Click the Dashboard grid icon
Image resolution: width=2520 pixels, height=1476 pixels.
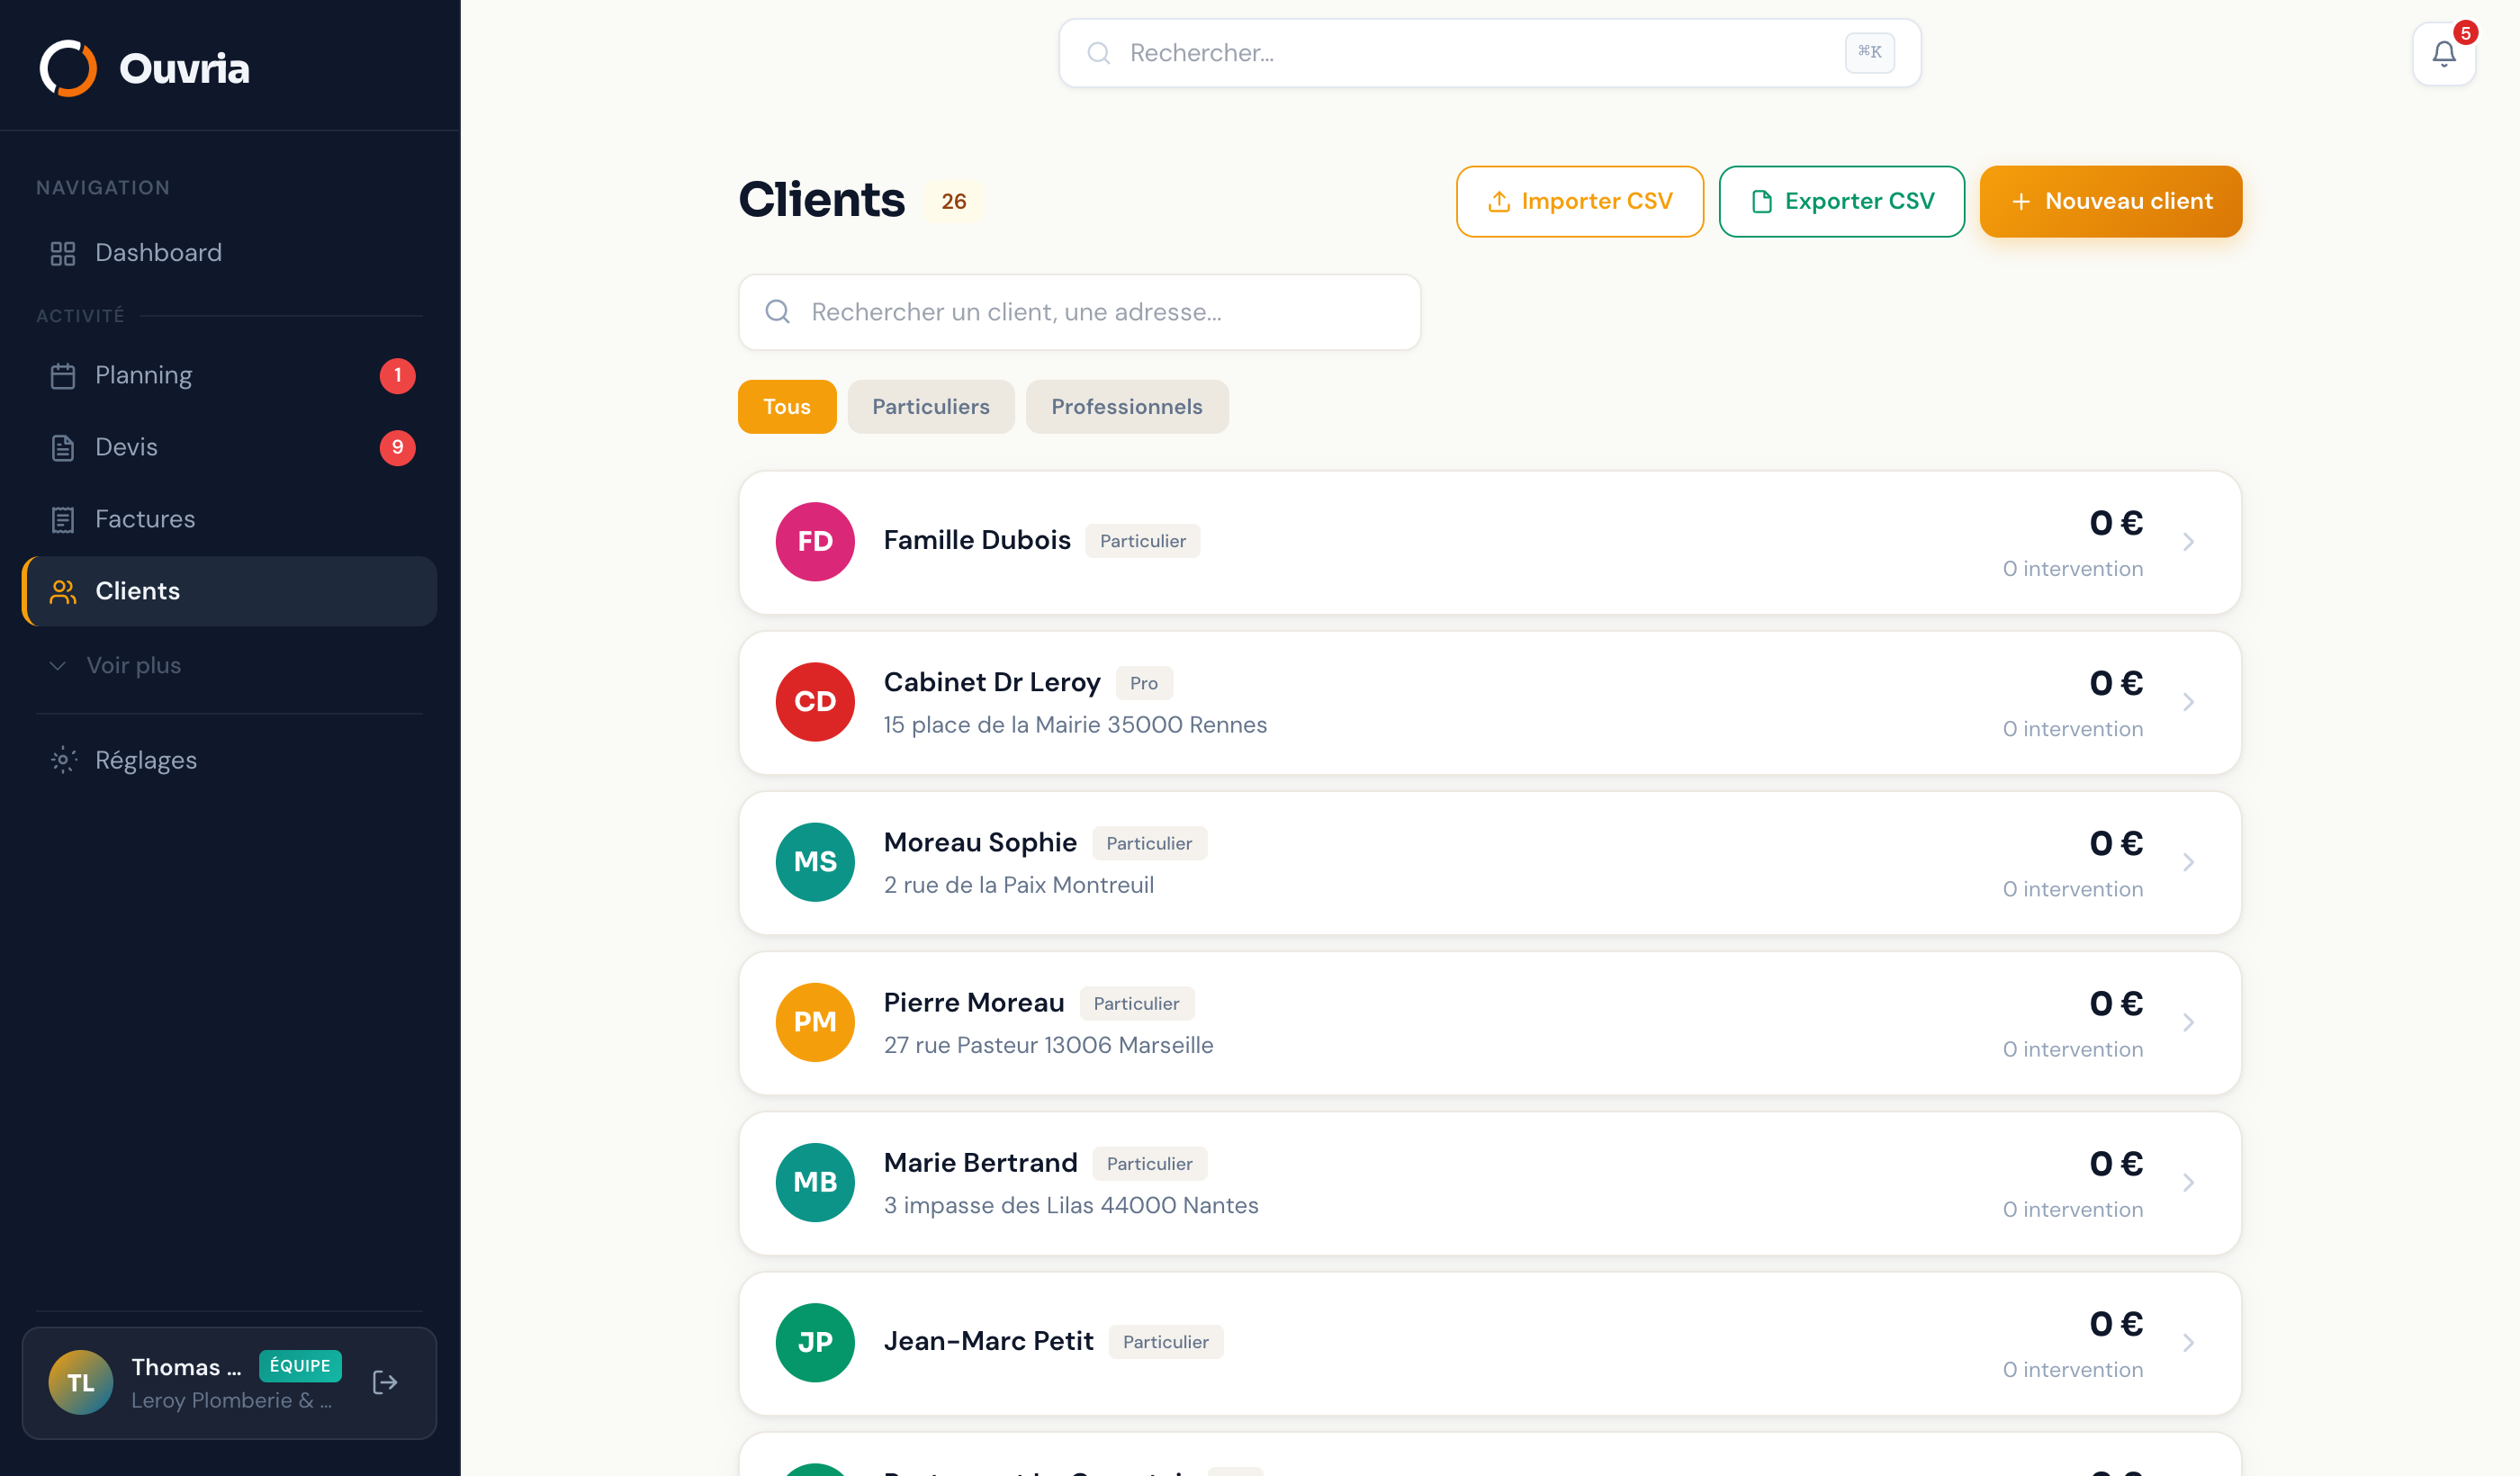[x=63, y=254]
